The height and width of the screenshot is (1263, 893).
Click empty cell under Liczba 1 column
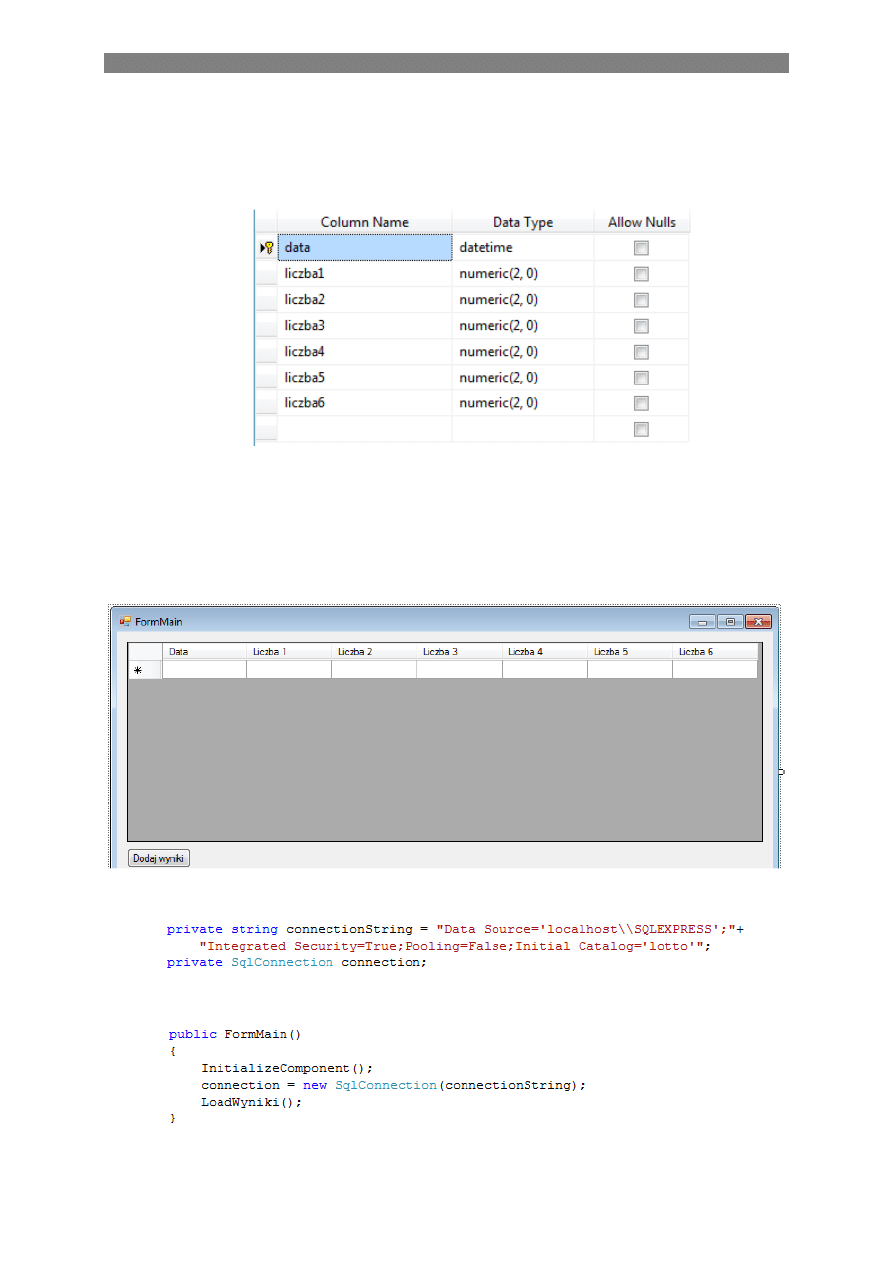[x=288, y=670]
